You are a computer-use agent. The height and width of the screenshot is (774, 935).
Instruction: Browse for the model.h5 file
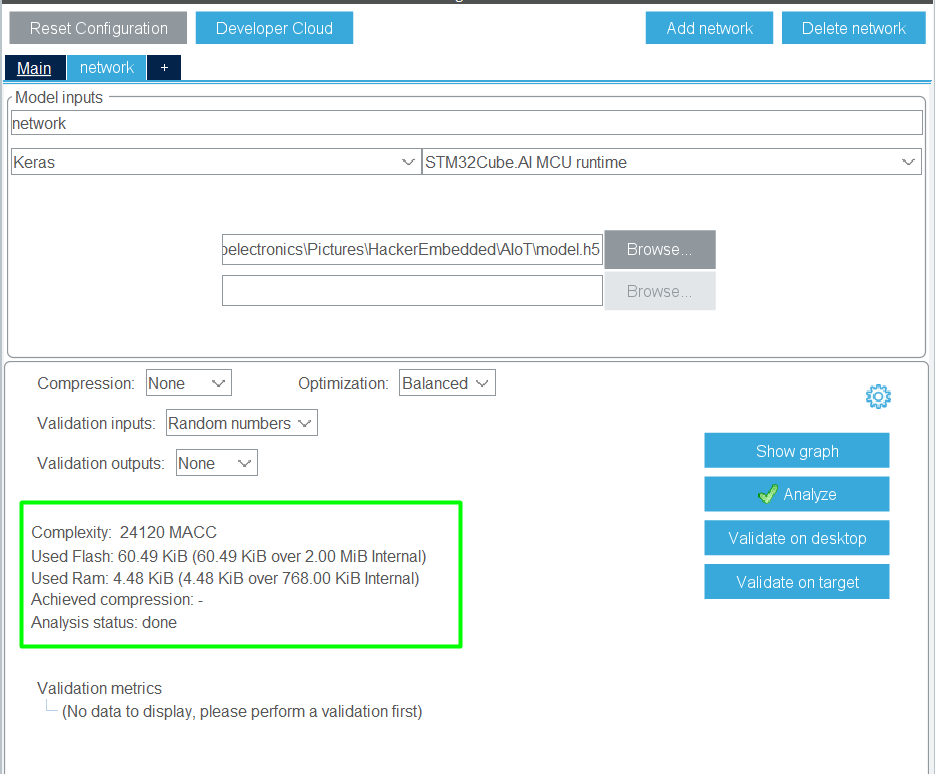(659, 250)
